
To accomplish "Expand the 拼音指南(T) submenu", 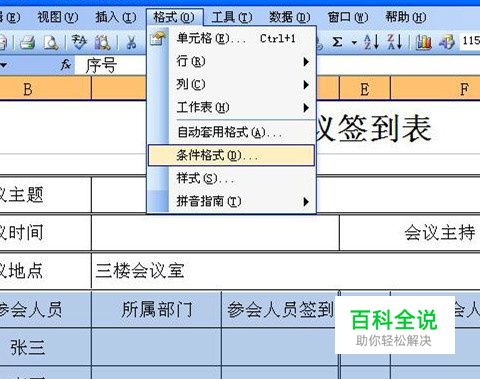I will (231, 201).
